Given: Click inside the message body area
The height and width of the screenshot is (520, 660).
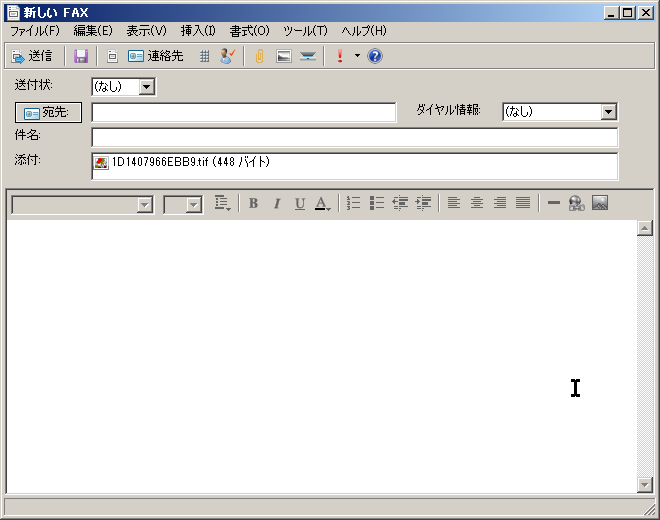Looking at the screenshot, I should (x=322, y=356).
